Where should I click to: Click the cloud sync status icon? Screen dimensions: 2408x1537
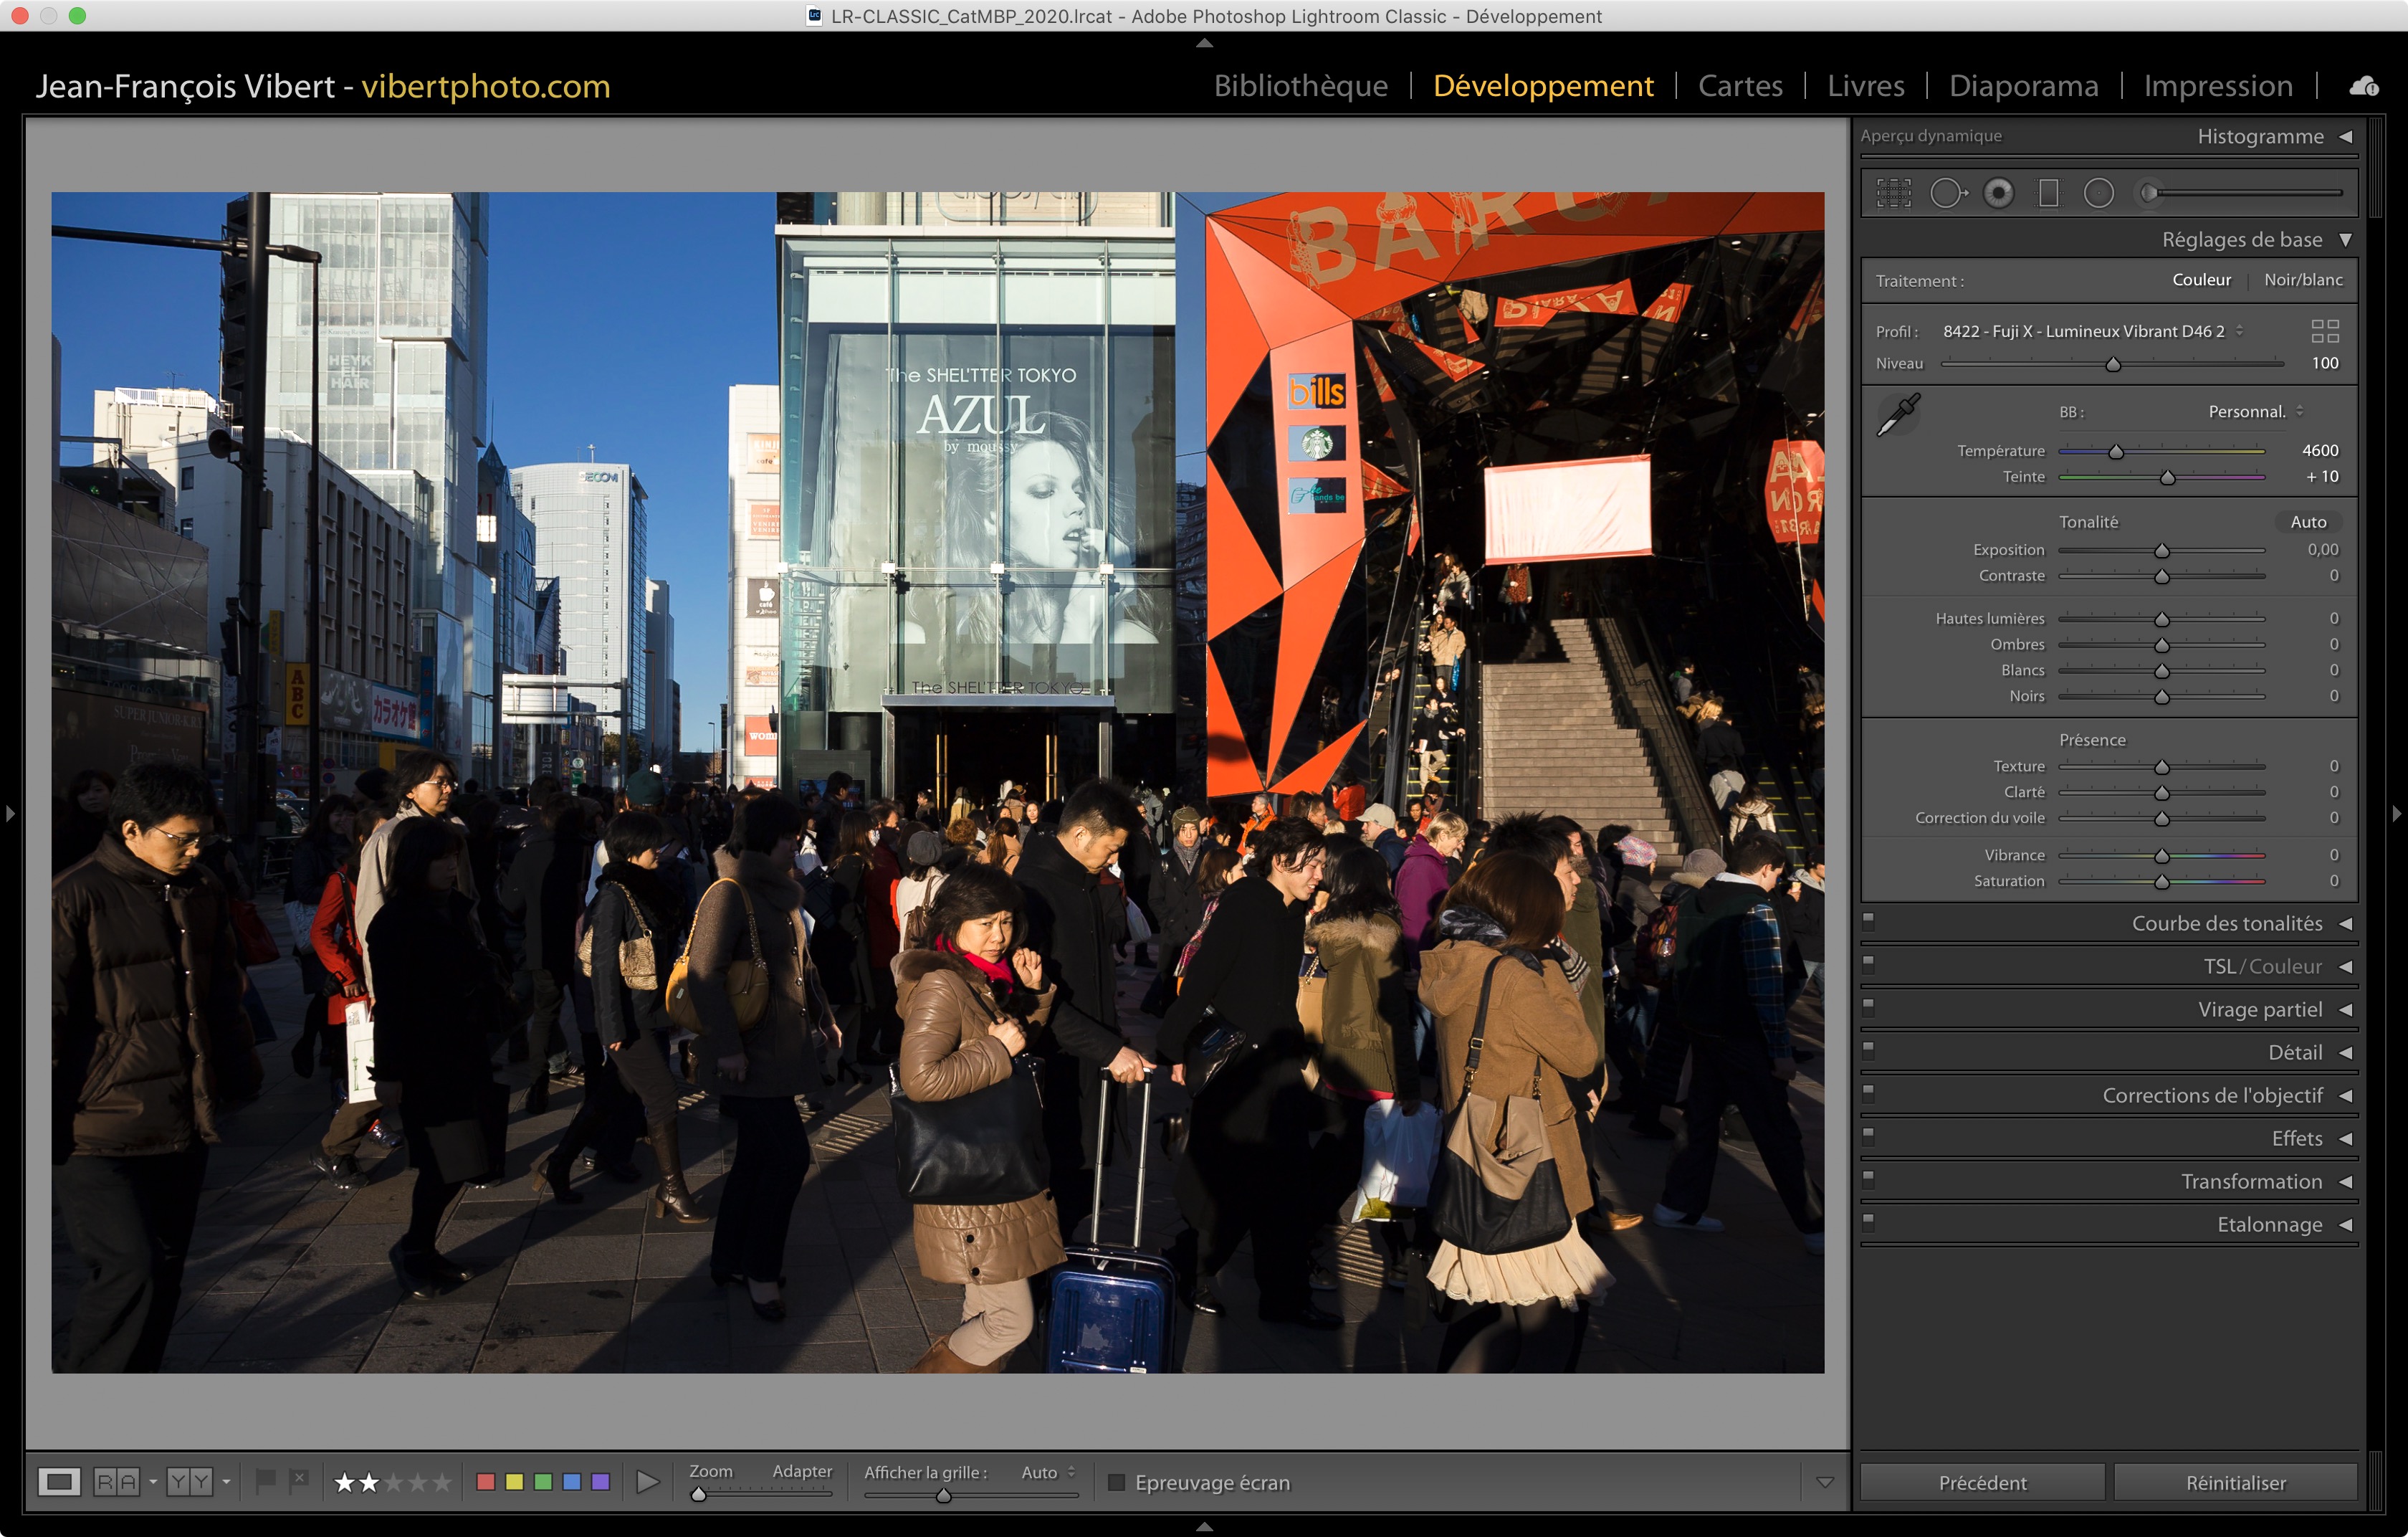pyautogui.click(x=2364, y=87)
